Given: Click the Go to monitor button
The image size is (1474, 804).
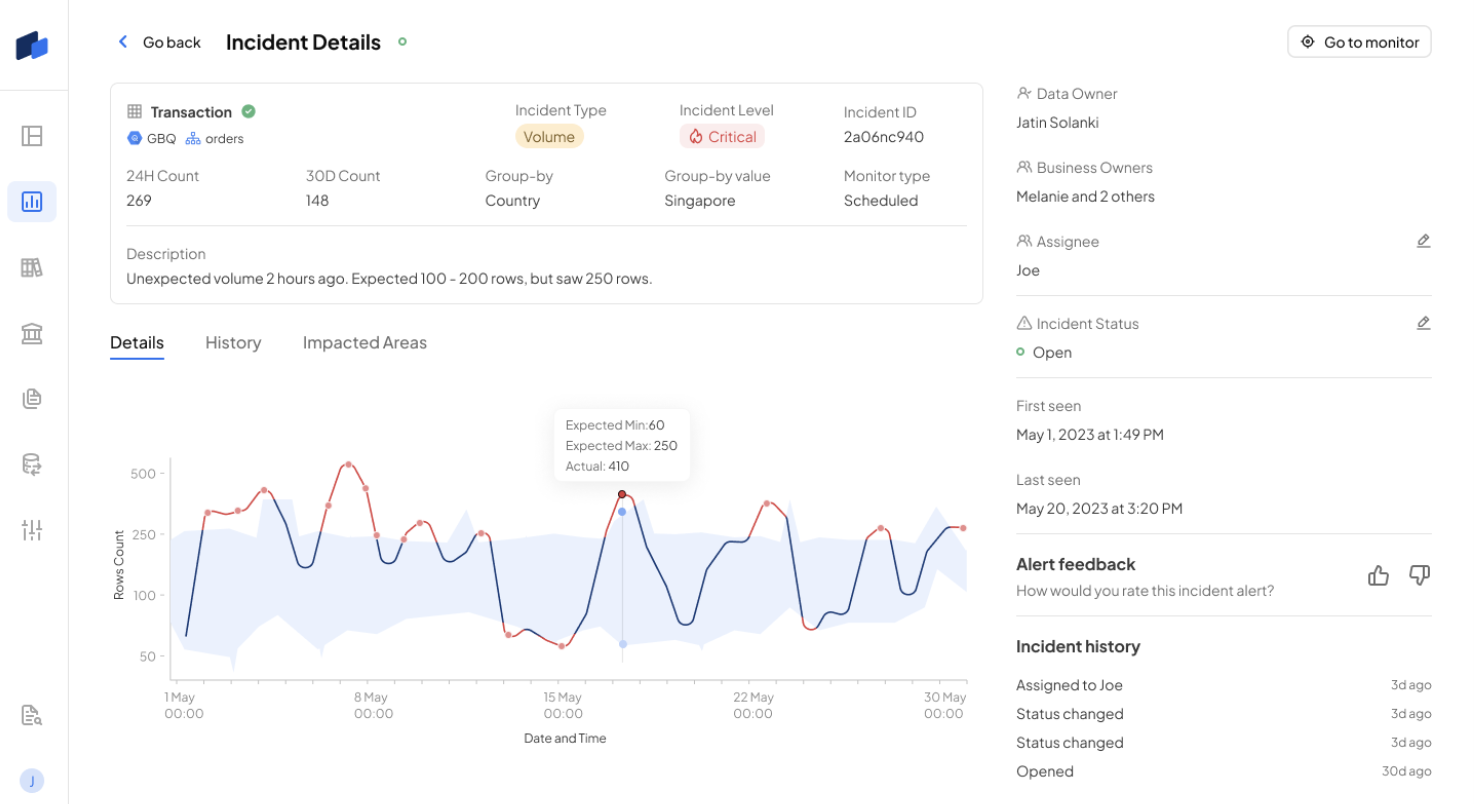Looking at the screenshot, I should click(x=1359, y=42).
